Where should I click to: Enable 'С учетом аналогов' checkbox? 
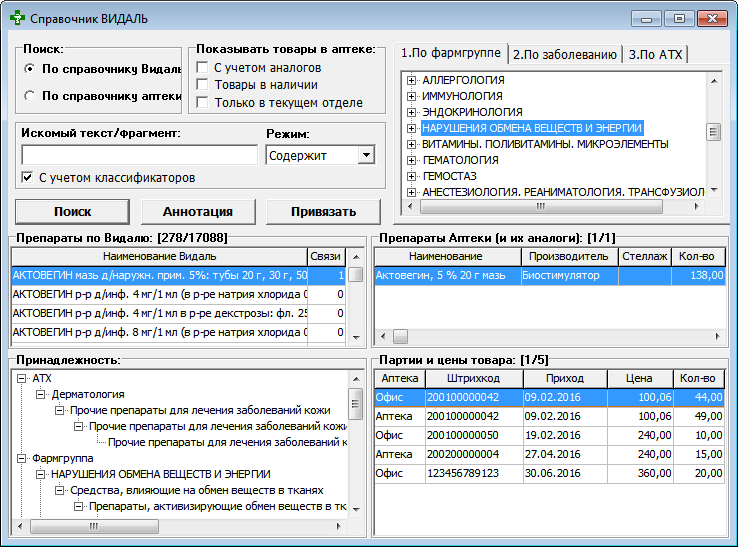[203, 68]
